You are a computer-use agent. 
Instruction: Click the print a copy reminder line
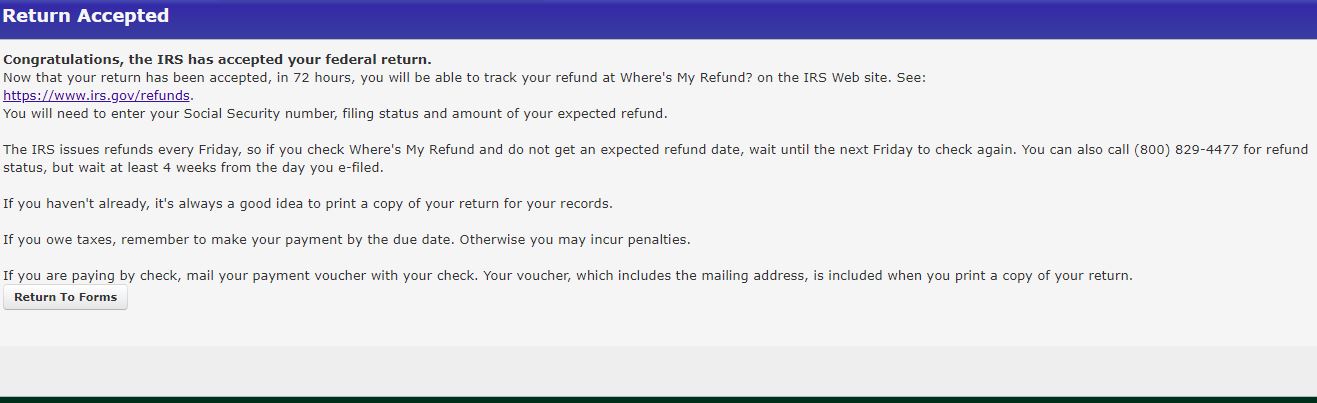pos(307,204)
